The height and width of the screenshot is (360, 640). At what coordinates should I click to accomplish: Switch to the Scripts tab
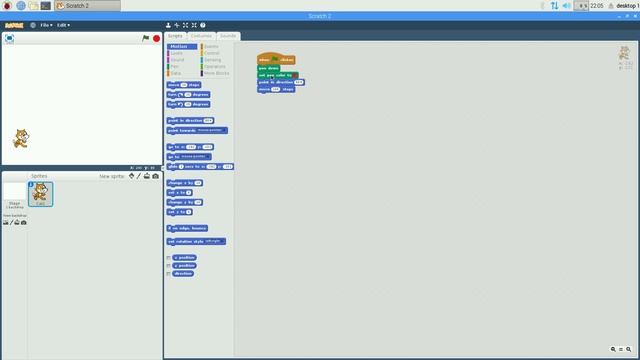tap(175, 36)
